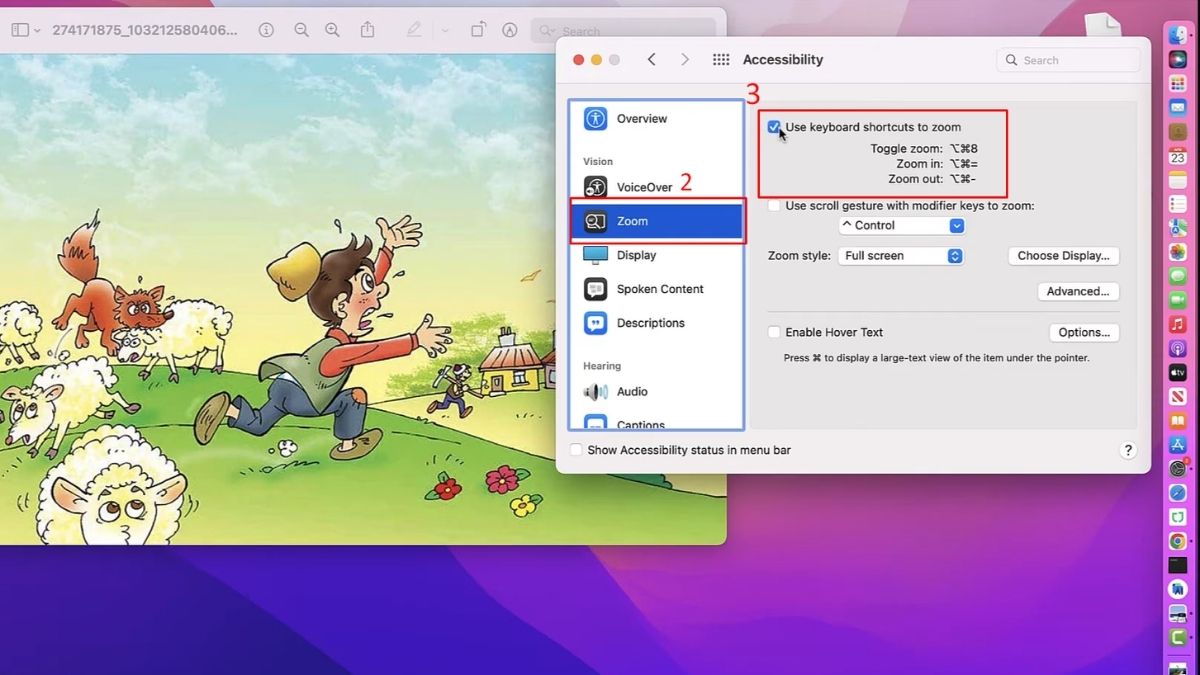Open Launchpad from the Dock

(x=1178, y=84)
